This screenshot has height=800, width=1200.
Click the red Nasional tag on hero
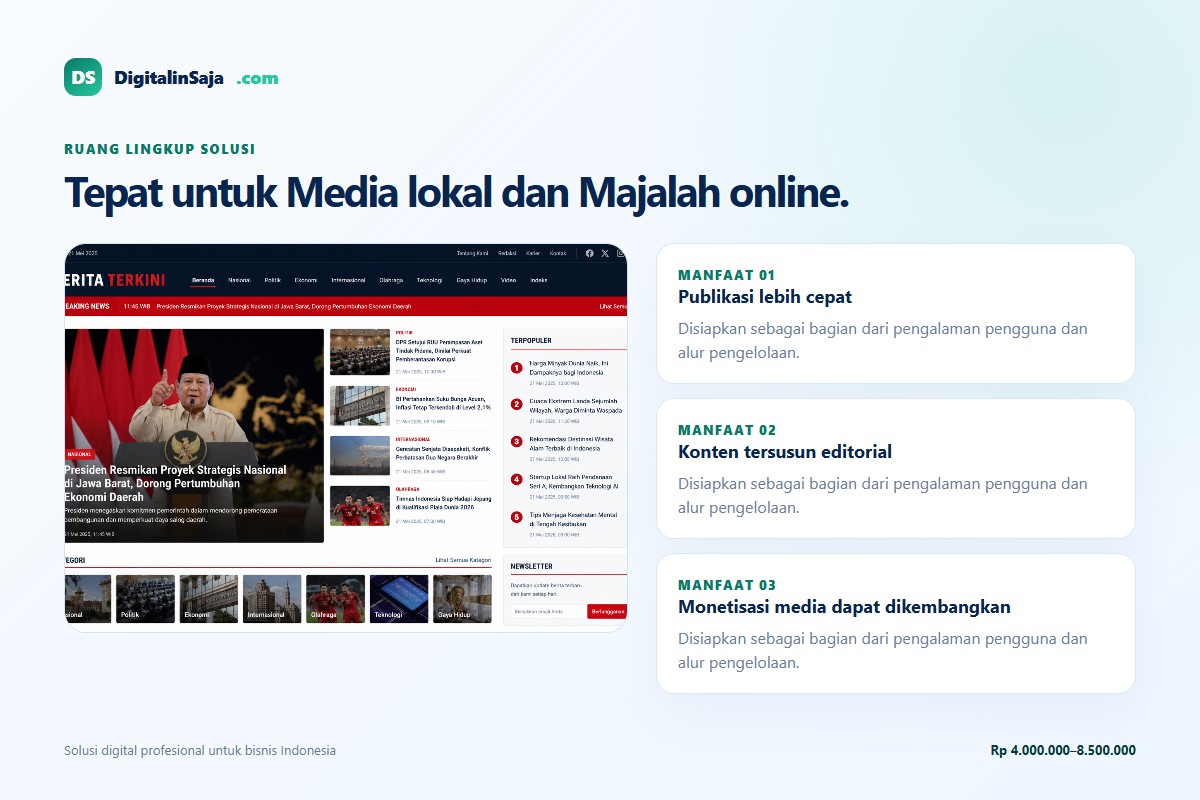[79, 454]
